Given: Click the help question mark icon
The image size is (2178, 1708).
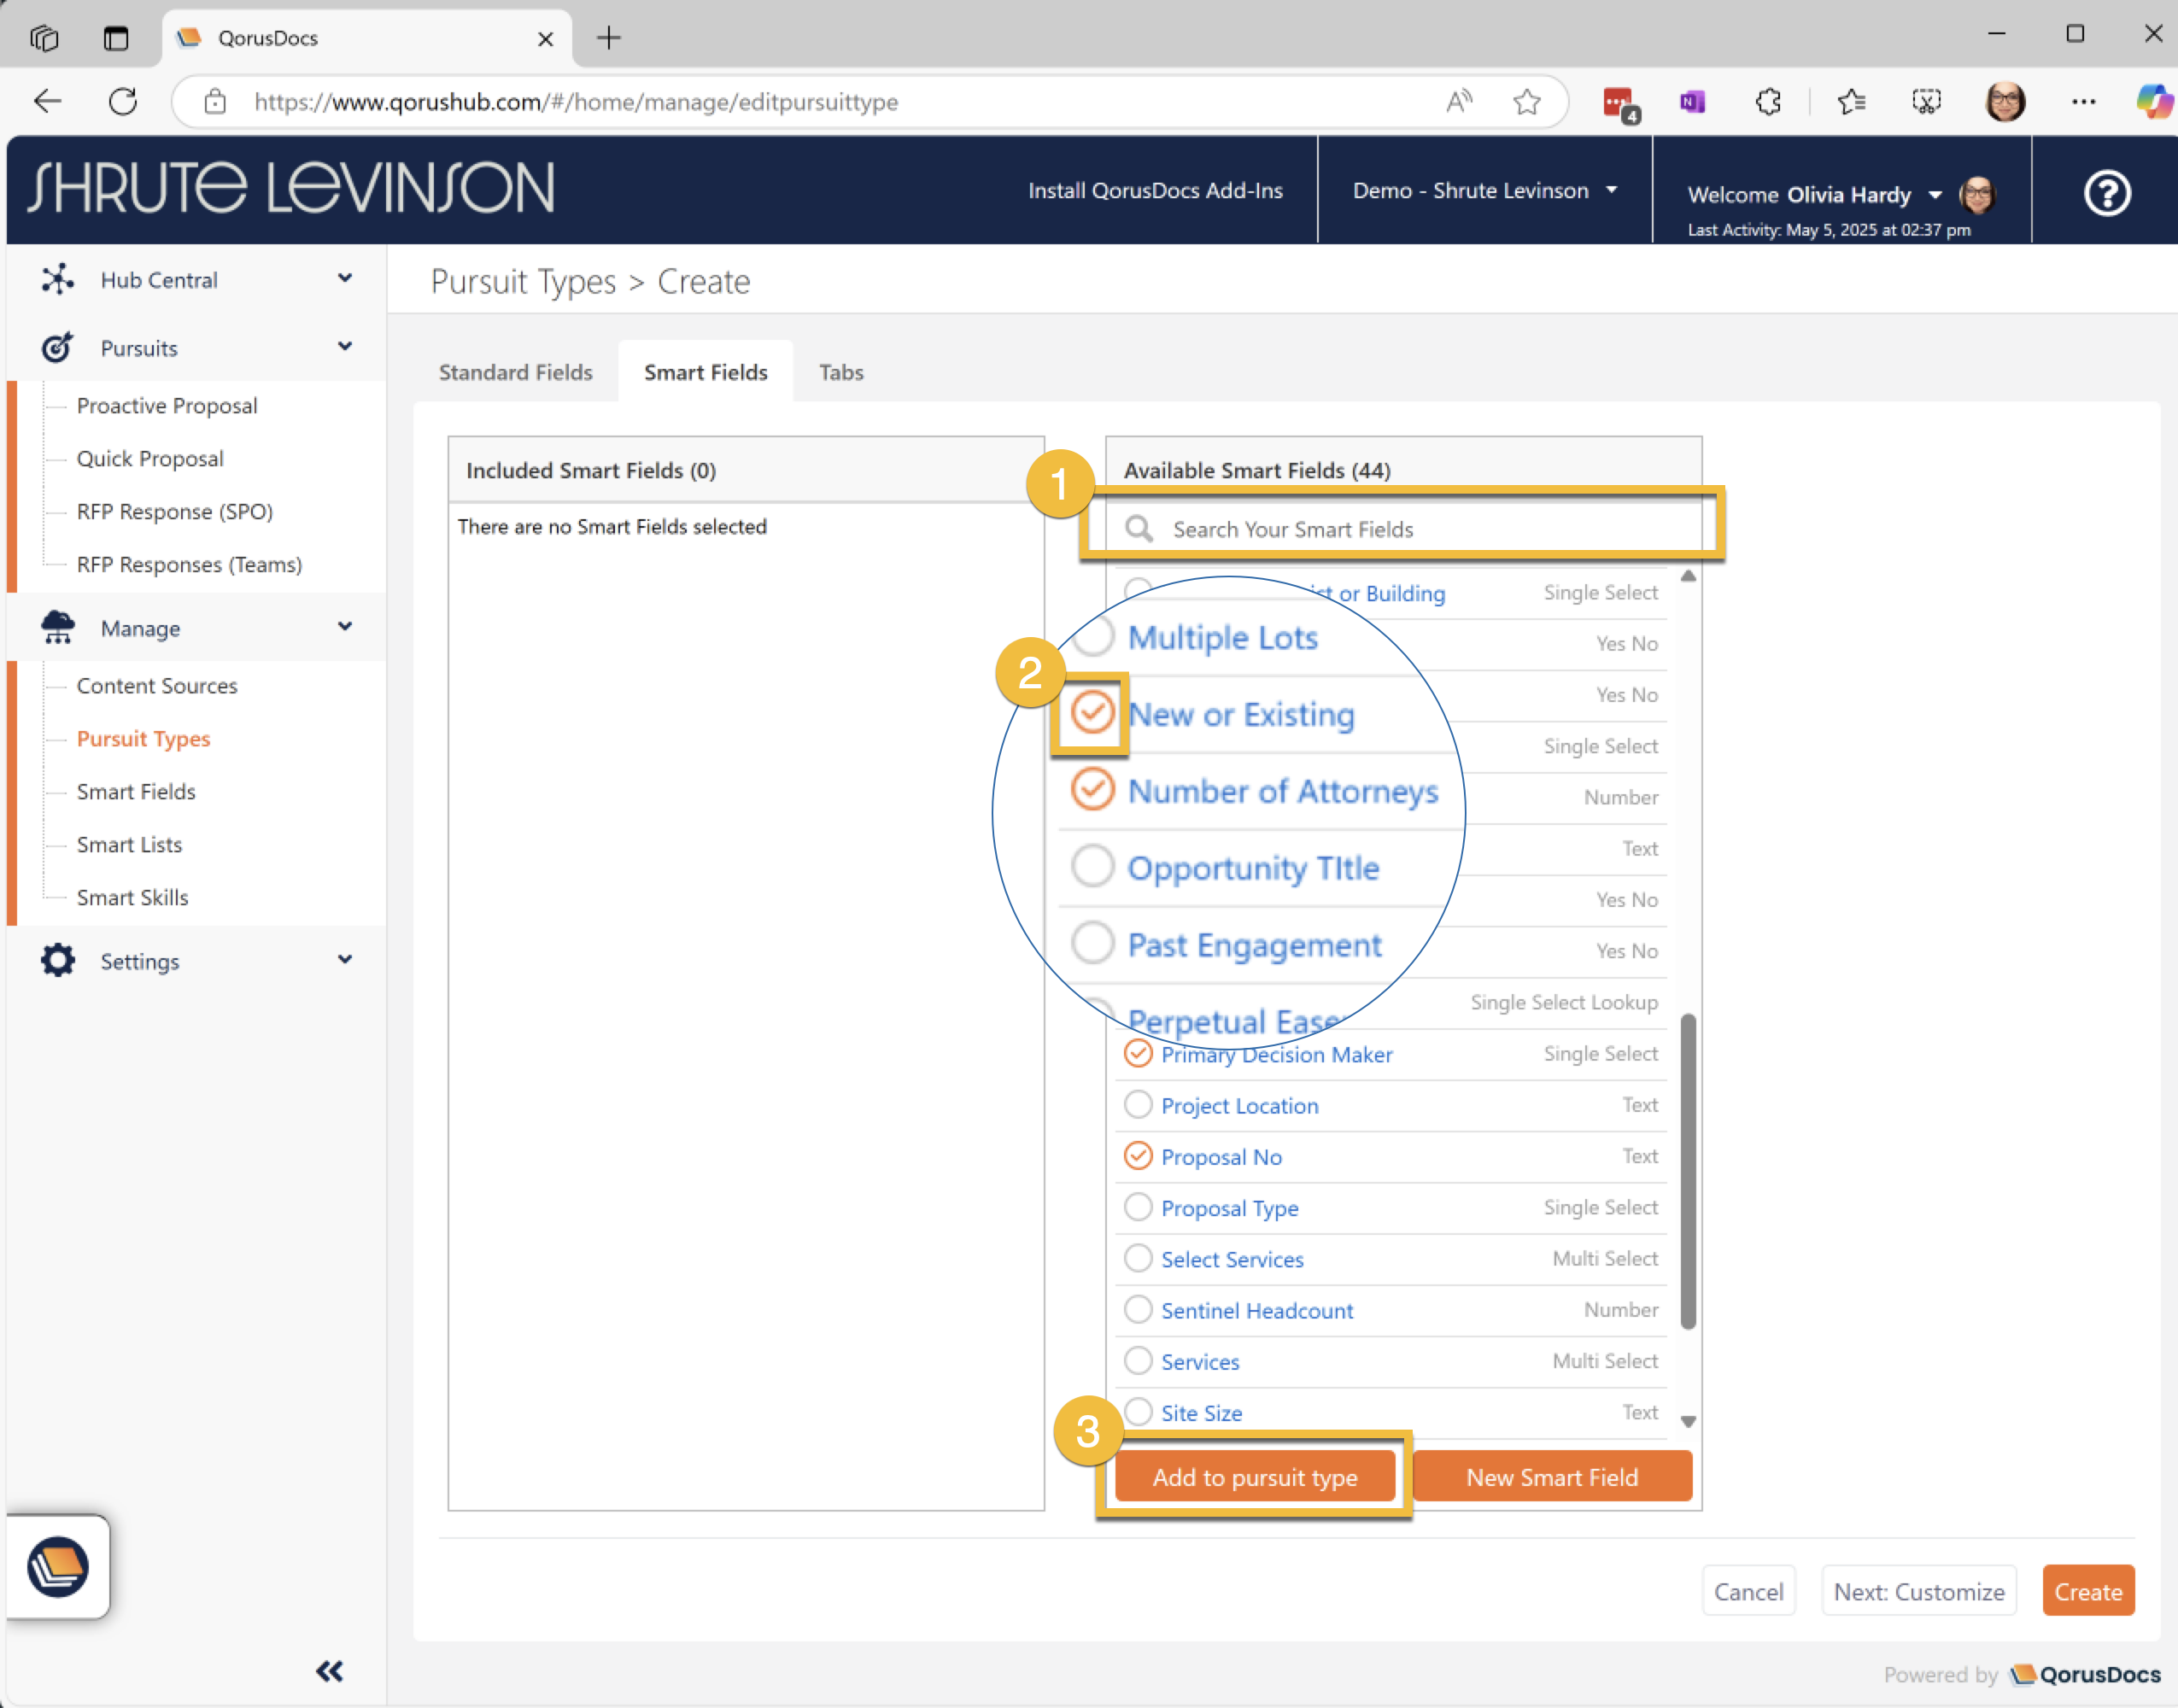Looking at the screenshot, I should (x=2106, y=193).
